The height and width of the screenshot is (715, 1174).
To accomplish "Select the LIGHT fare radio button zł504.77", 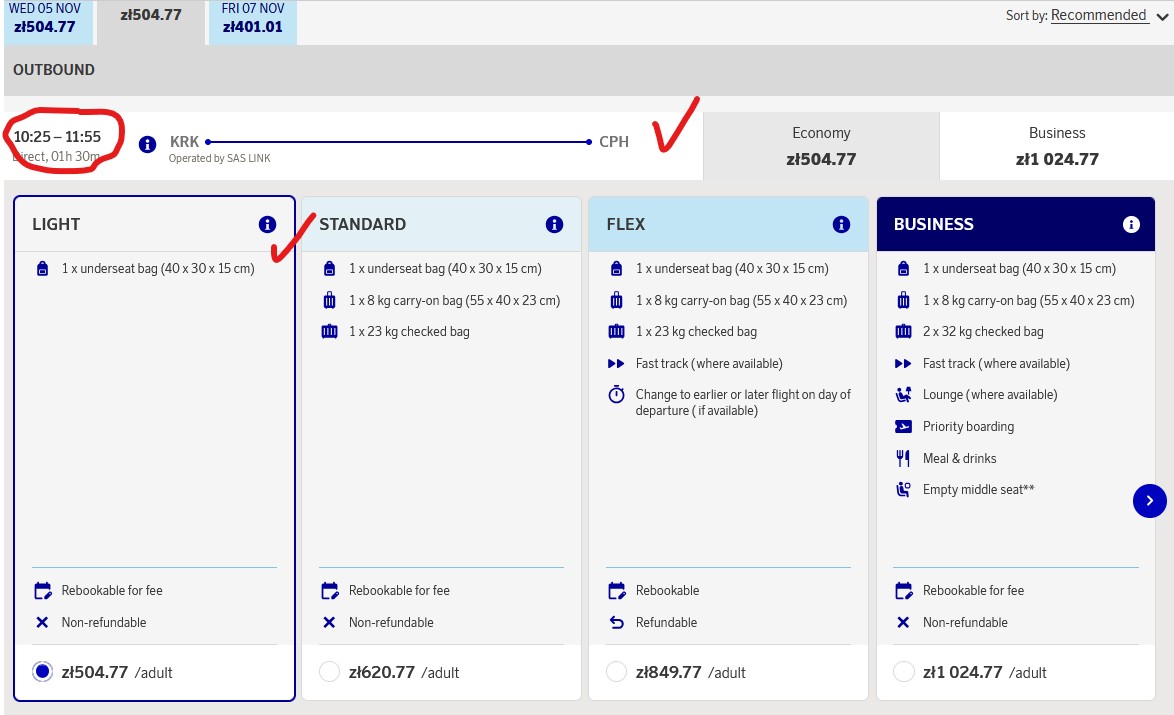I will click(x=43, y=672).
